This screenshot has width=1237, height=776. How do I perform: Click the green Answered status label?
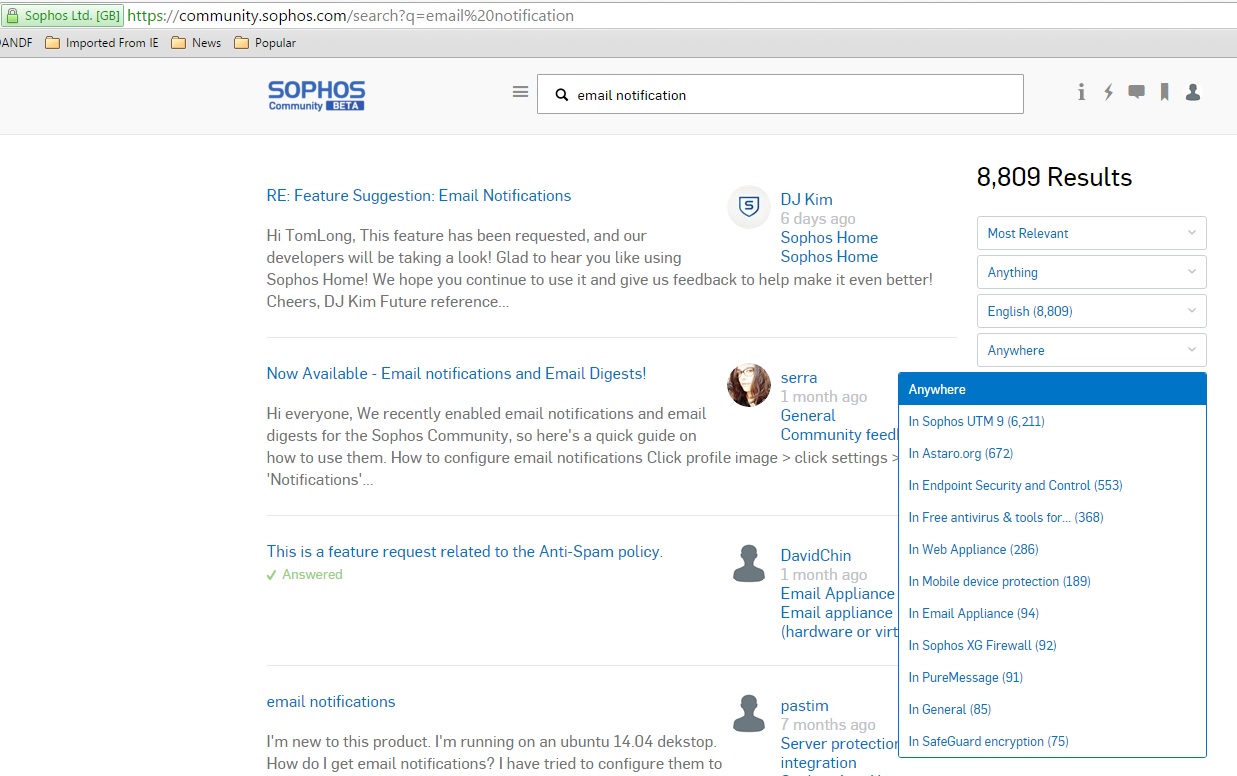click(x=304, y=575)
